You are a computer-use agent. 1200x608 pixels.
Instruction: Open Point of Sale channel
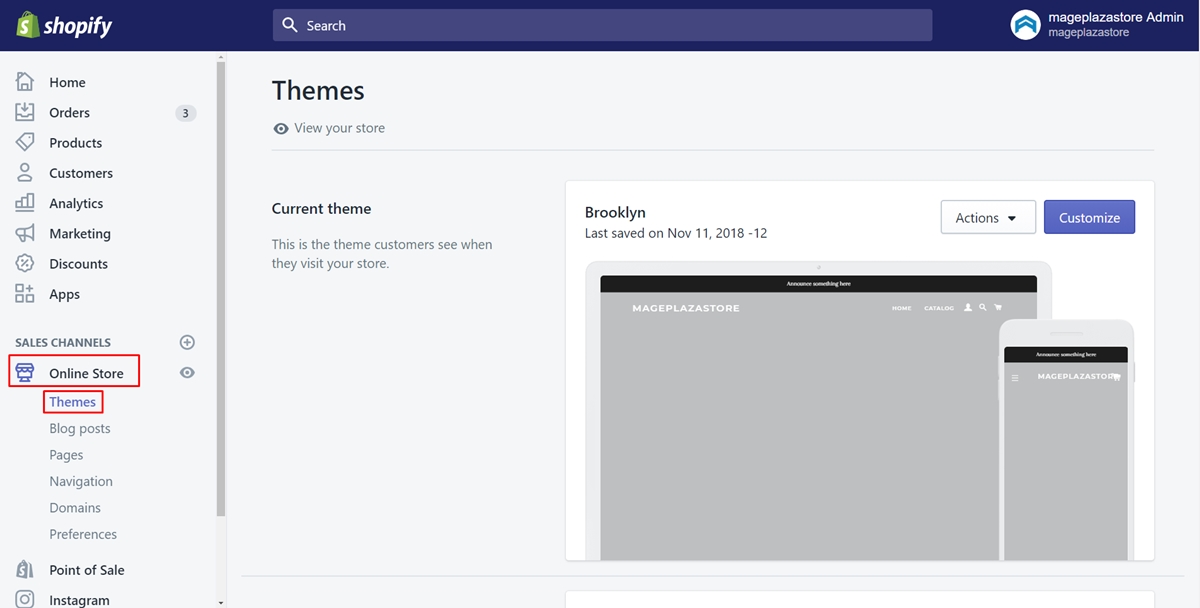click(x=87, y=569)
